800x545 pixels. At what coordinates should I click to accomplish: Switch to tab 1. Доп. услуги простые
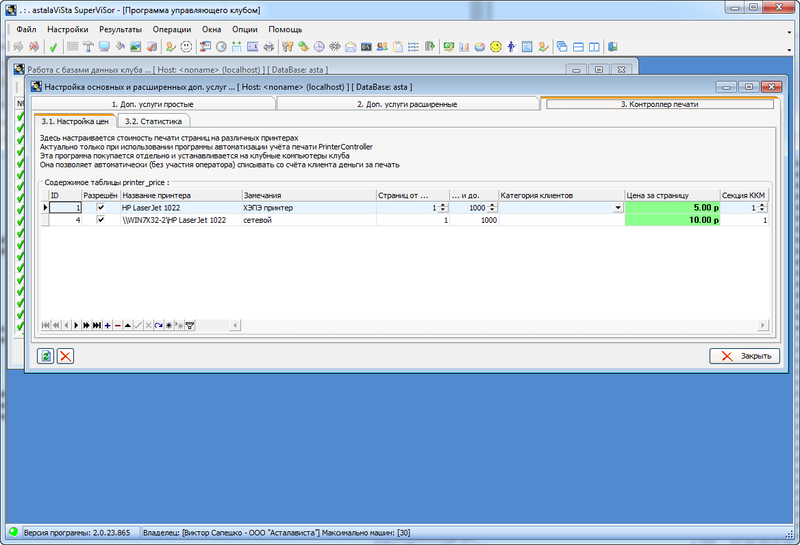(x=153, y=104)
